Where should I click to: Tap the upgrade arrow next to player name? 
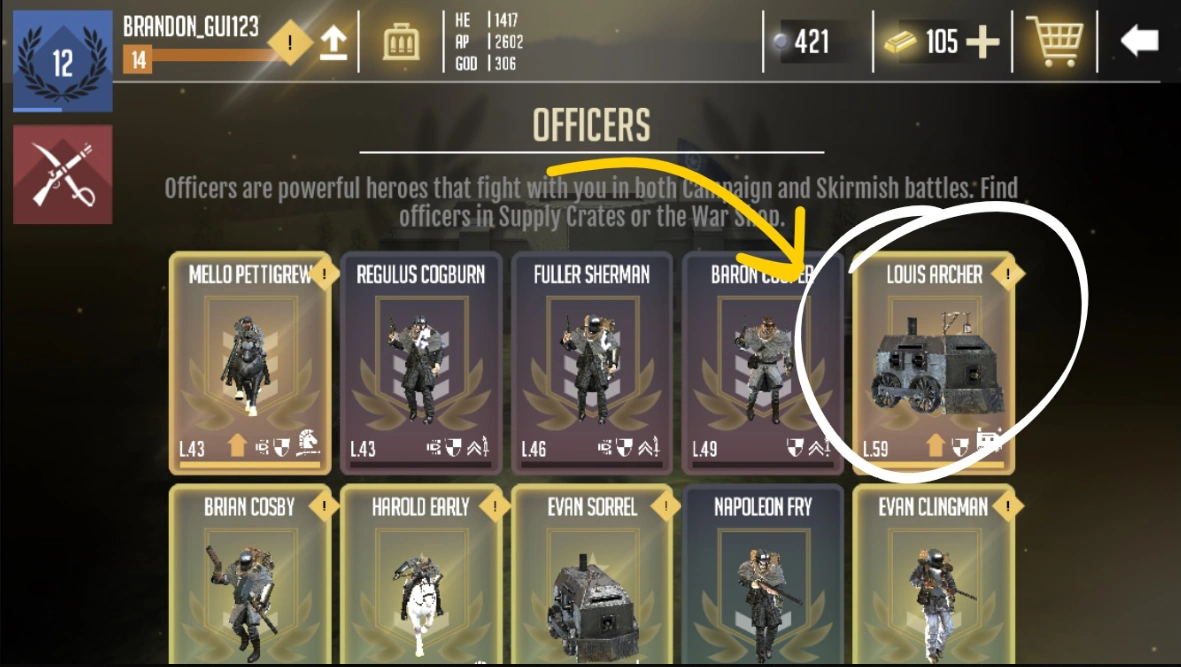(x=333, y=43)
